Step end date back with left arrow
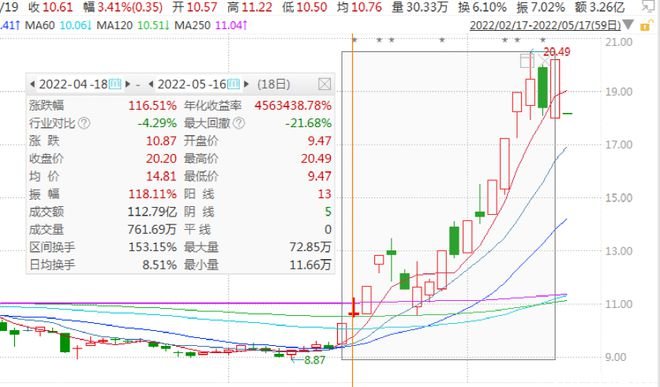The height and width of the screenshot is (387, 660). [x=151, y=84]
